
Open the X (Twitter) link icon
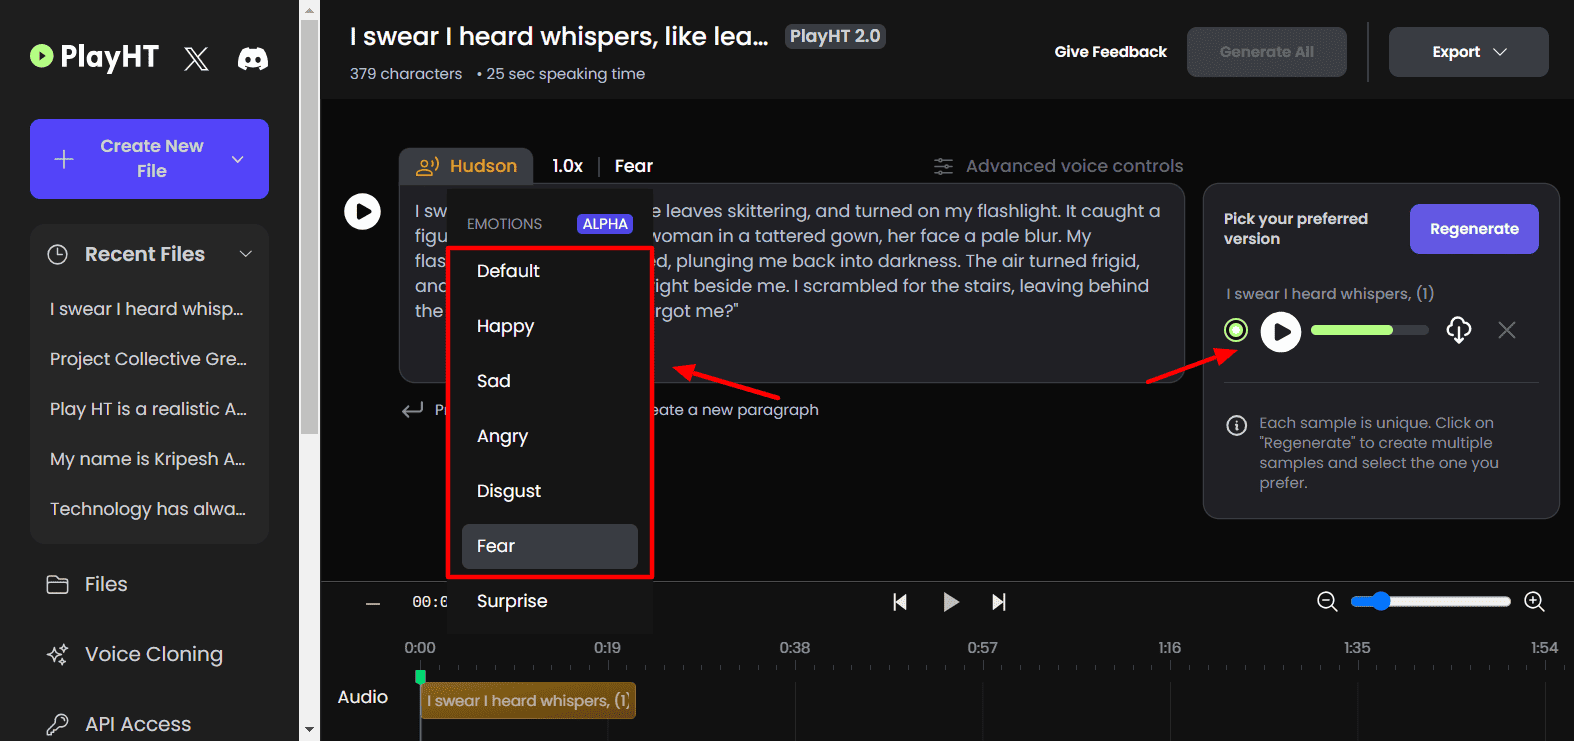pos(196,59)
